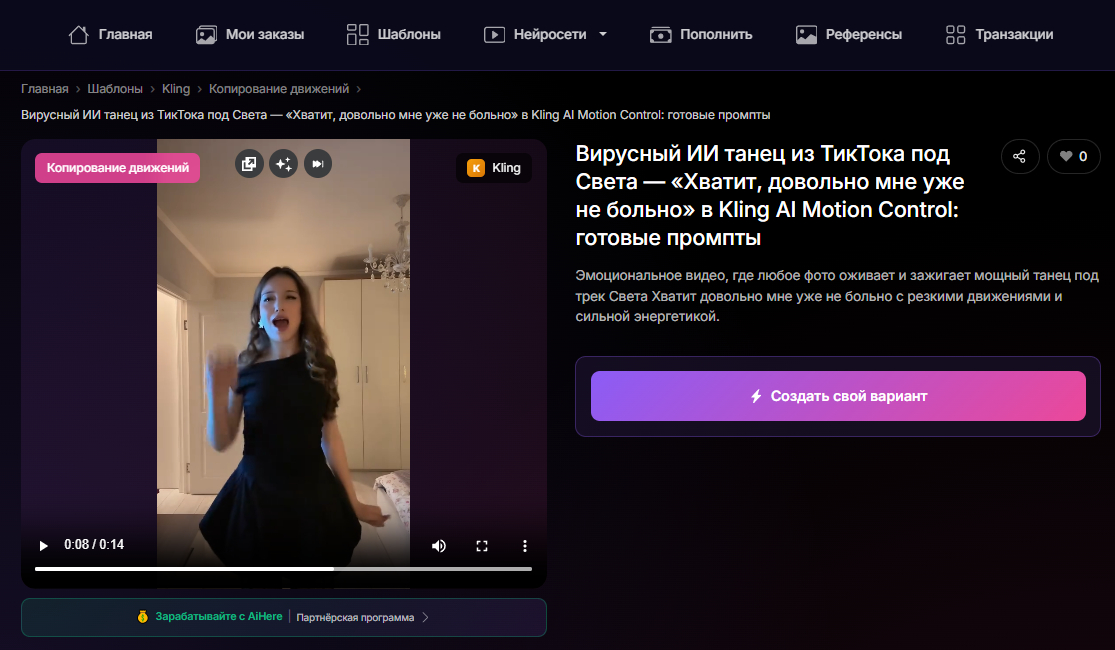Click the Kling badge on video
Image resolution: width=1115 pixels, height=650 pixels.
coord(494,168)
